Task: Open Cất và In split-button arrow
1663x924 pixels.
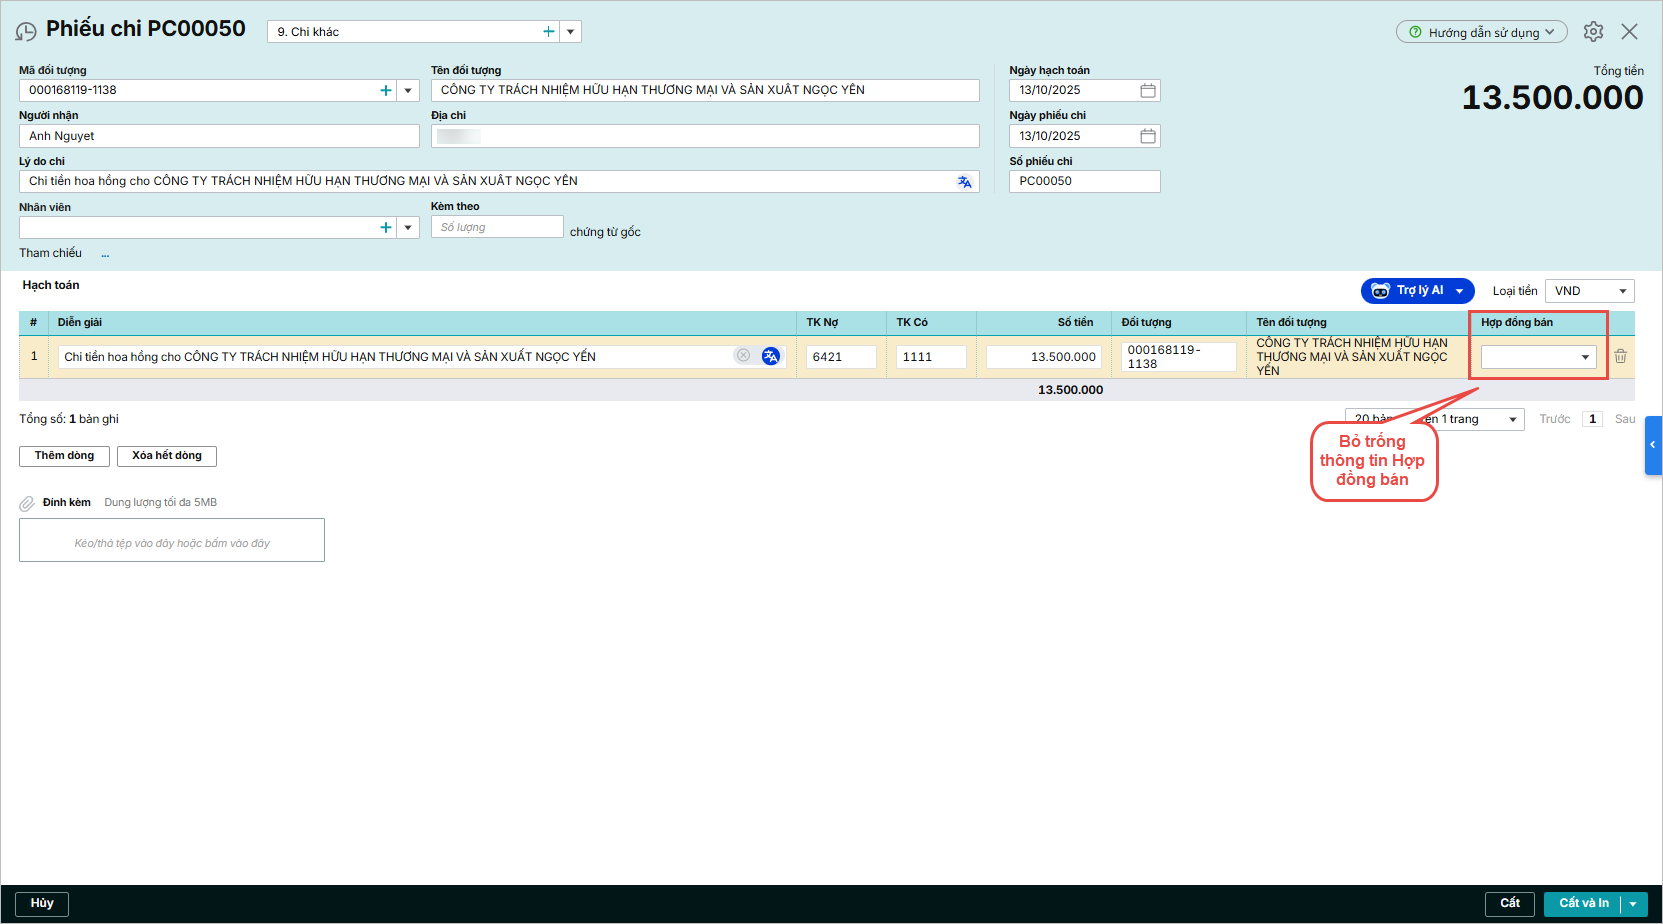Action: (1633, 904)
